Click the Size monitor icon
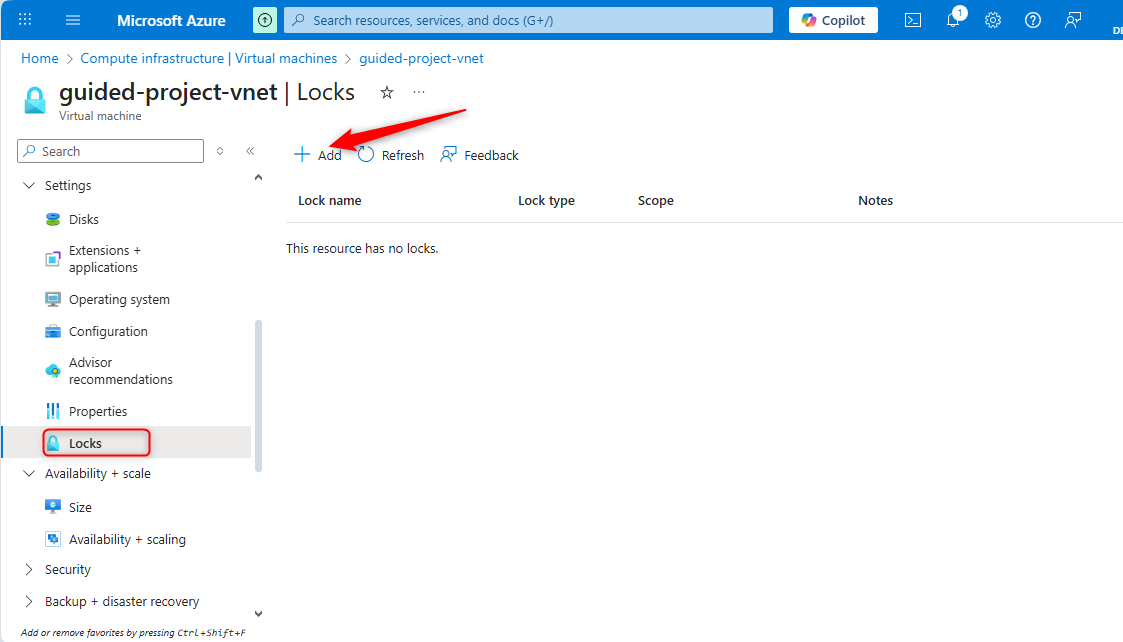Screen dimensions: 1123x642 click(x=53, y=507)
